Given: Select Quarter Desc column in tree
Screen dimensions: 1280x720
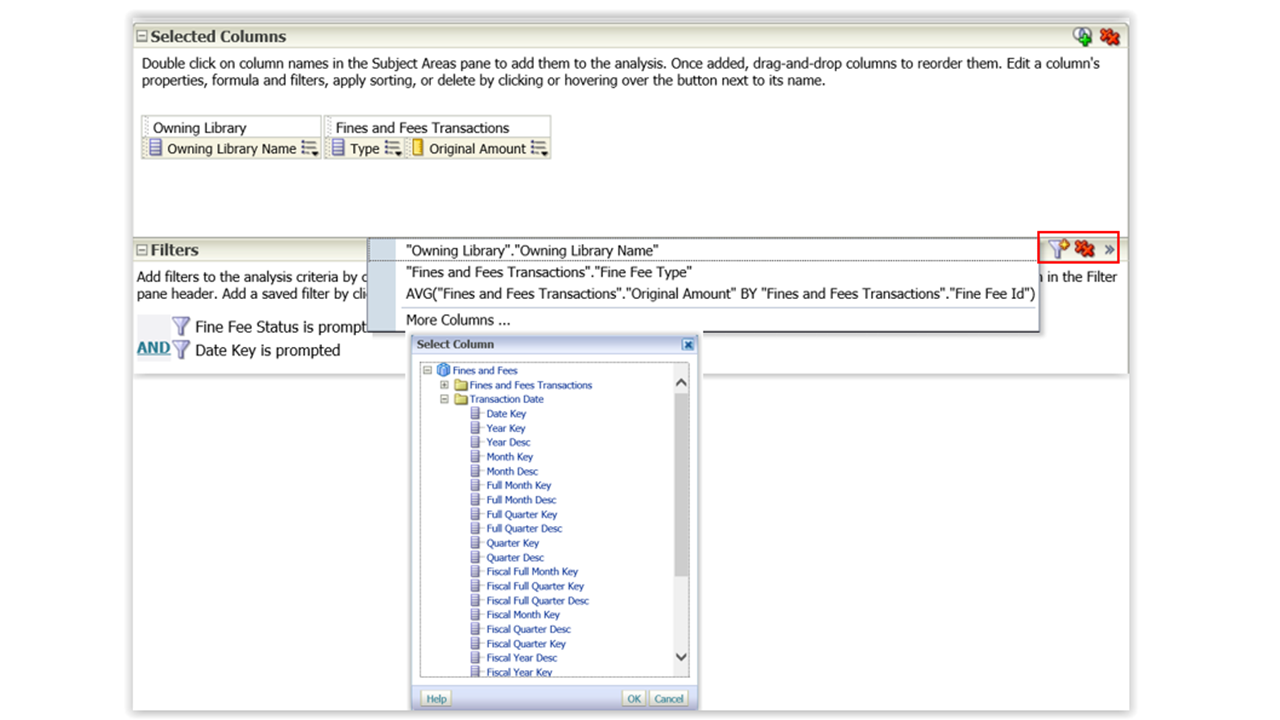Looking at the screenshot, I should point(515,558).
